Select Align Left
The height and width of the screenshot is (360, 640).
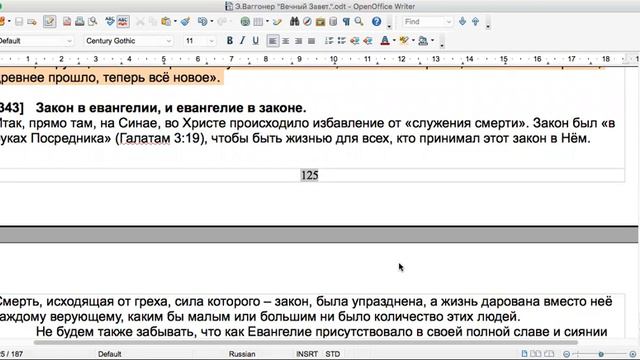[273, 41]
